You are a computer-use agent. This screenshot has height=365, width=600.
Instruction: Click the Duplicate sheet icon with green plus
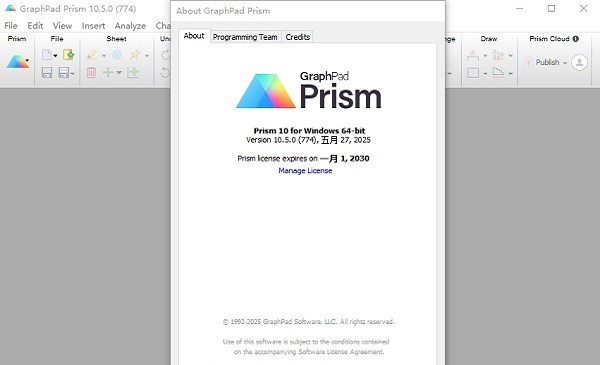coord(133,72)
